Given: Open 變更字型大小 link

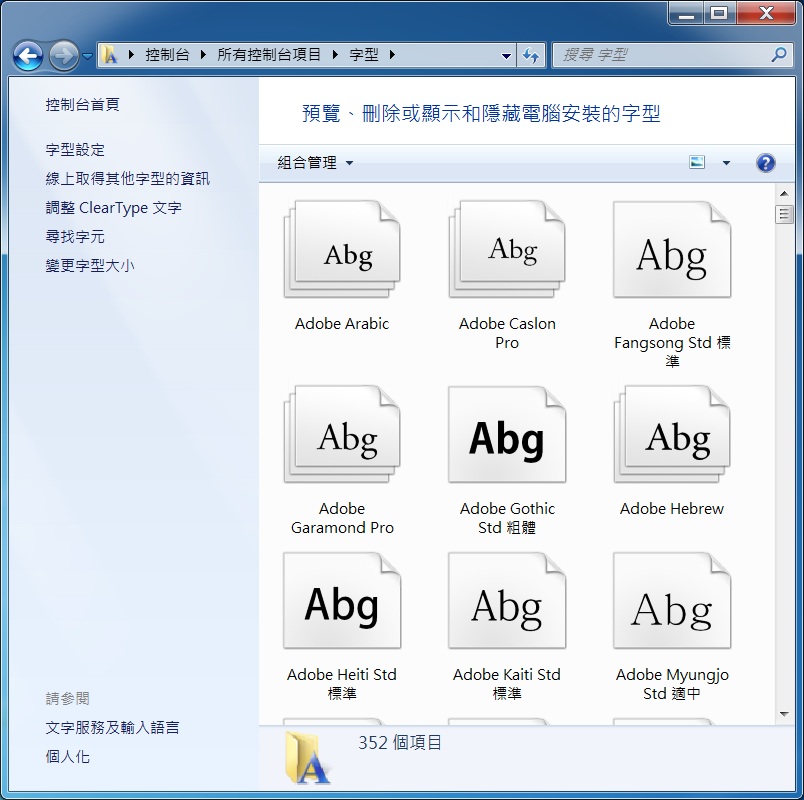Looking at the screenshot, I should pyautogui.click(x=90, y=266).
